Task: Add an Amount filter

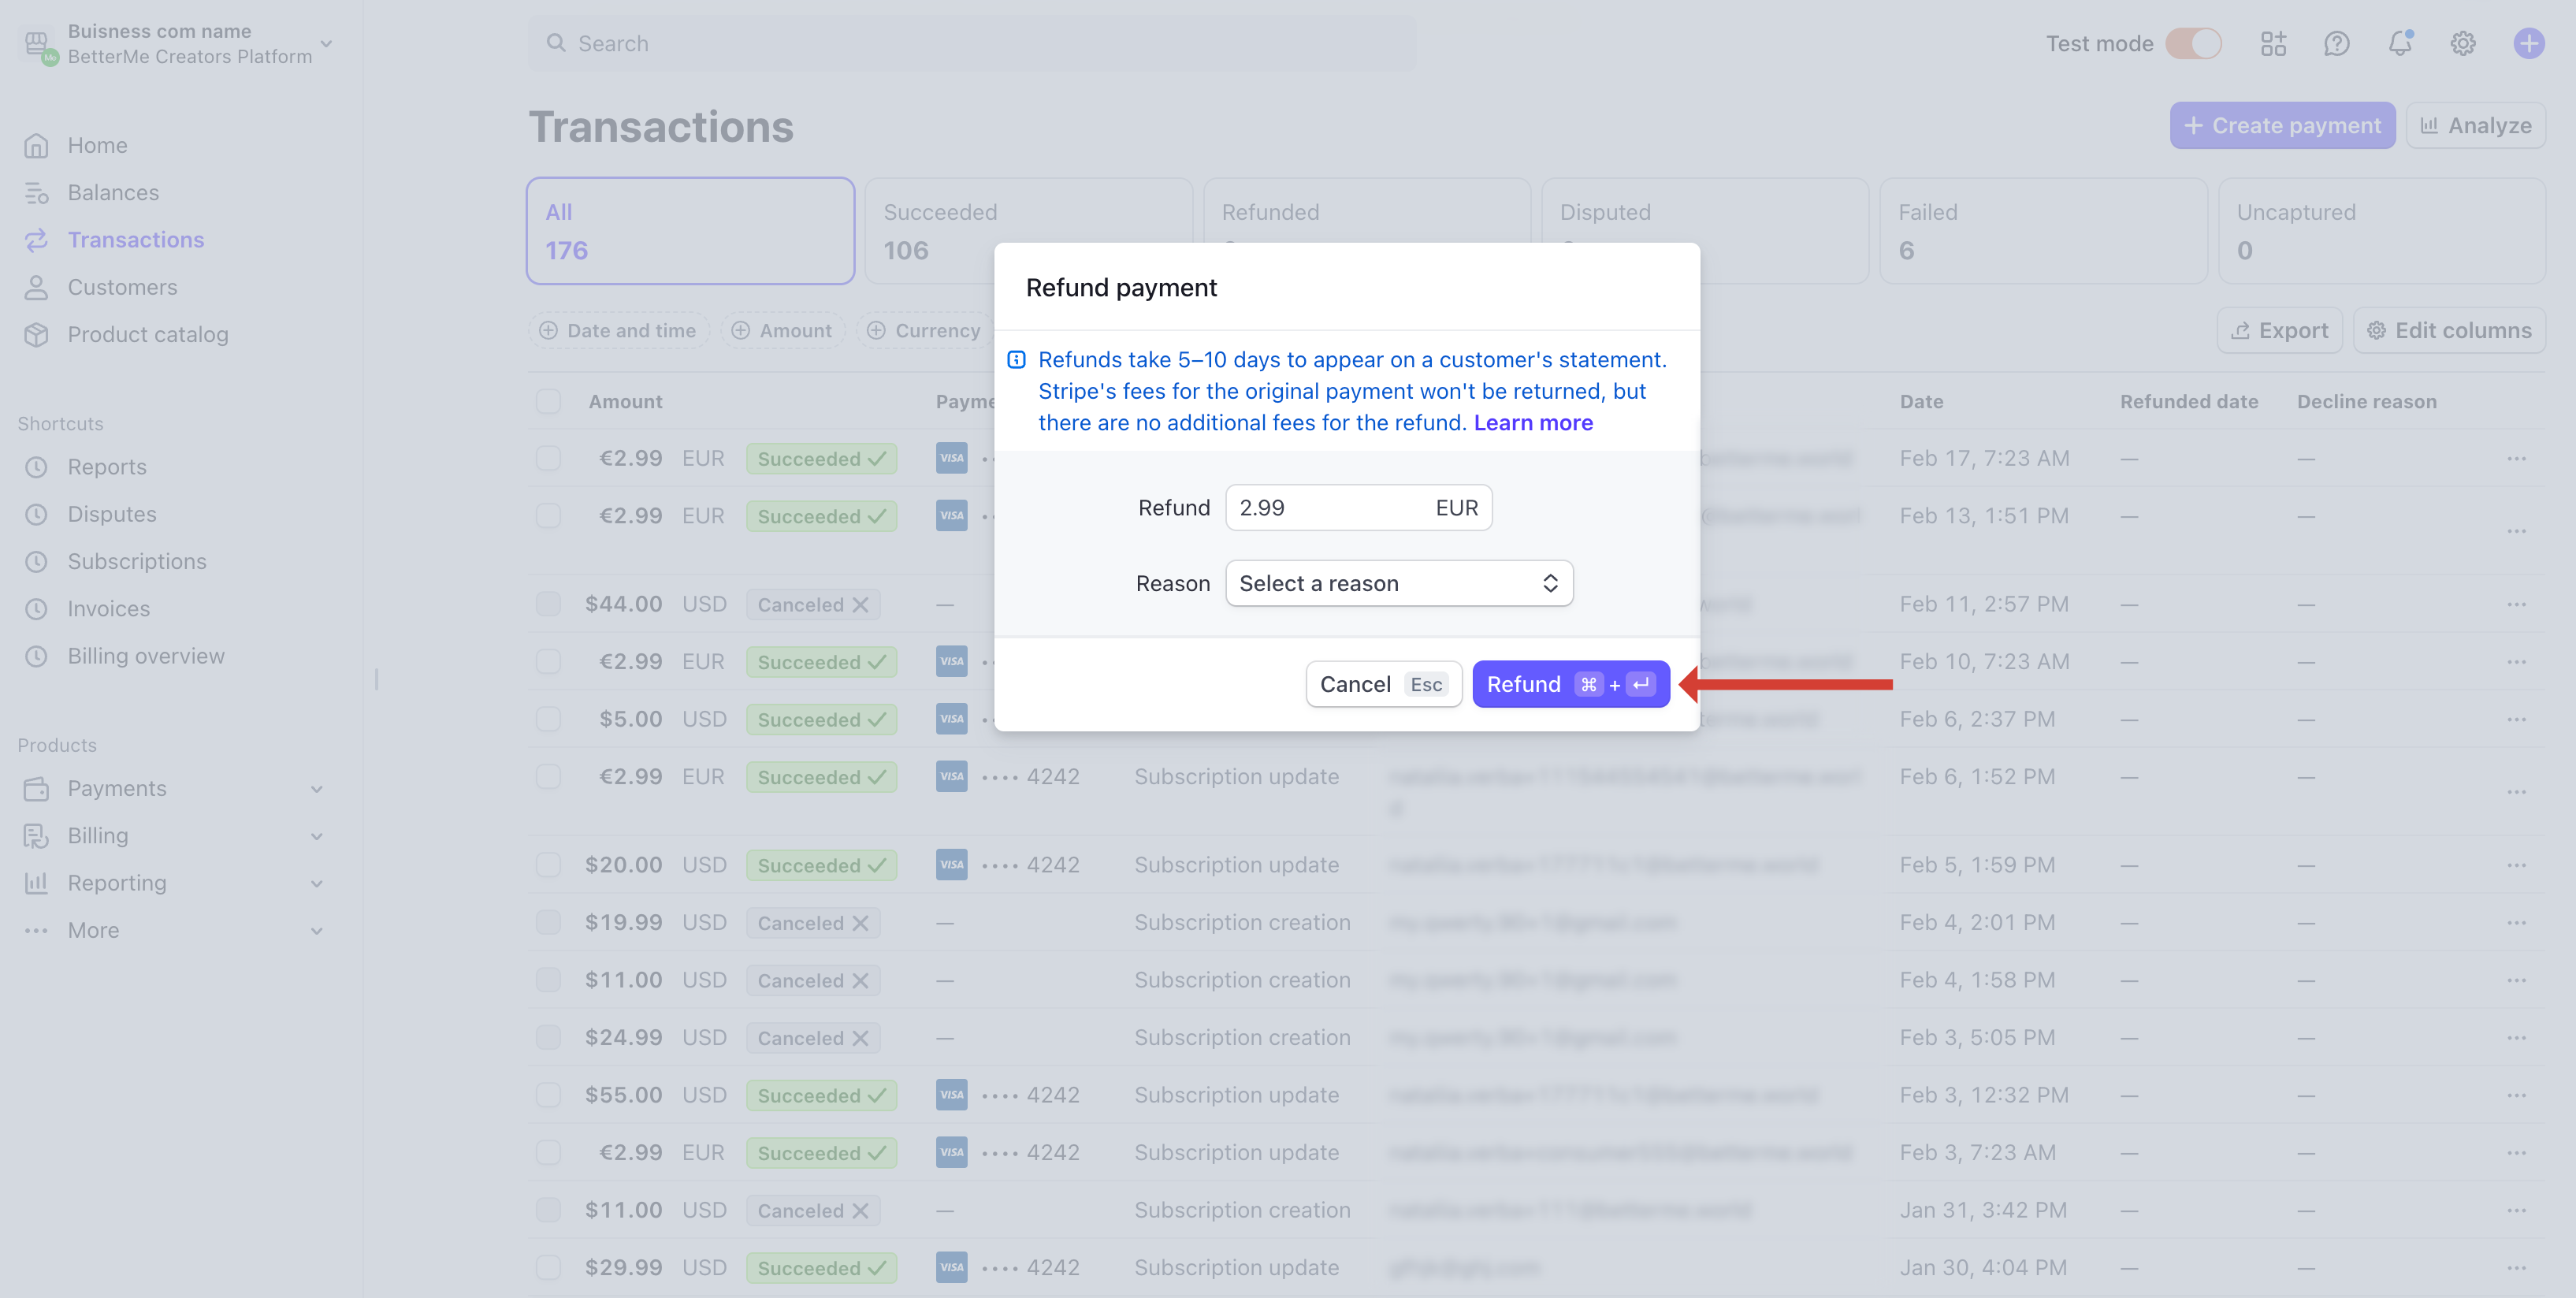Action: coord(783,330)
